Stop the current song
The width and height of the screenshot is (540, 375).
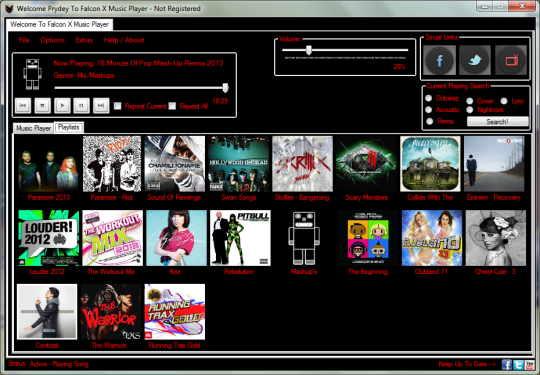[x=43, y=106]
